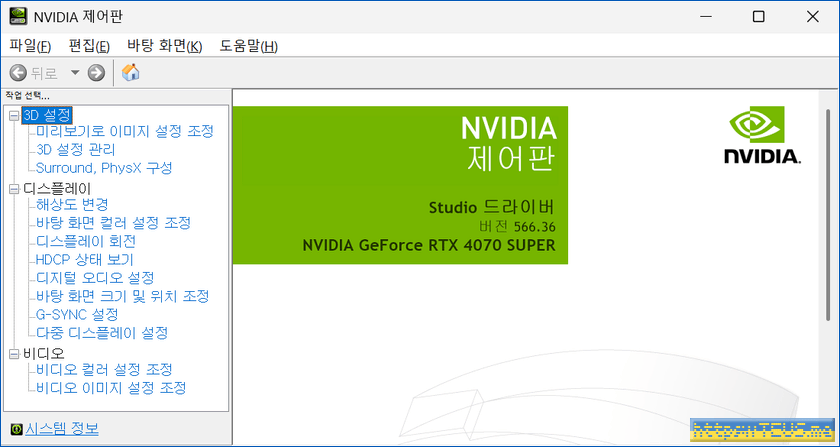
Task: Open the back history dropdown arrow
Action: pos(75,72)
